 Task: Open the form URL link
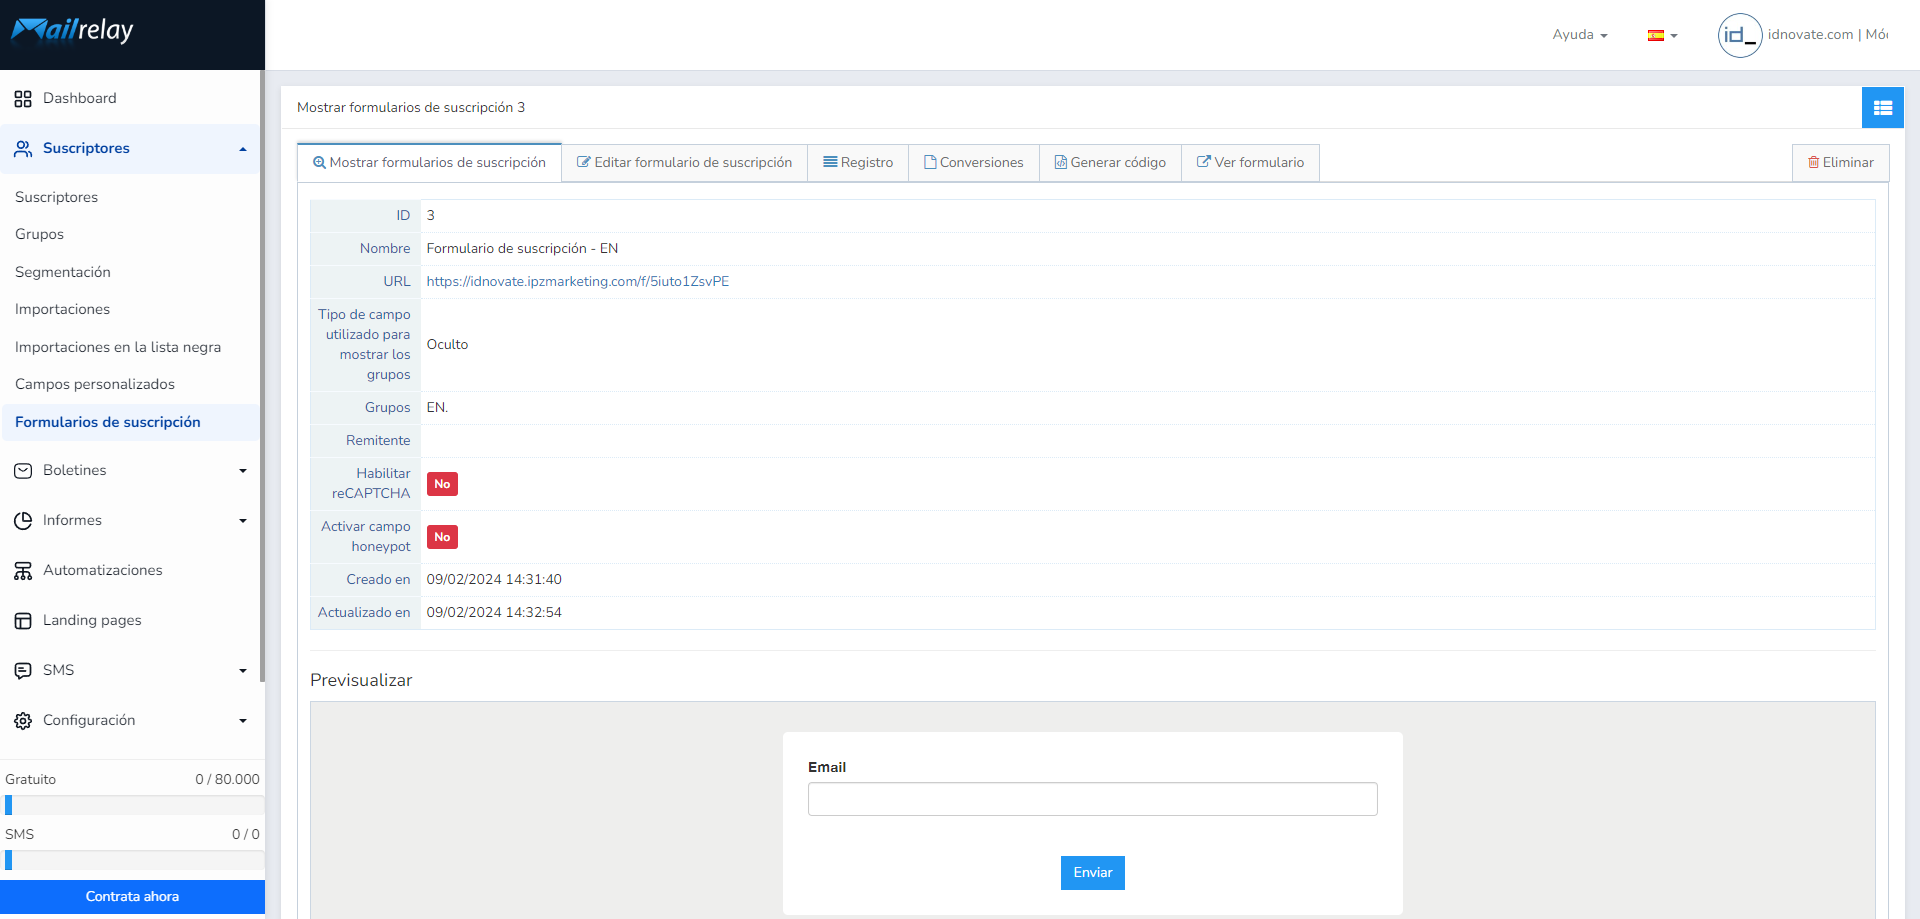point(578,282)
